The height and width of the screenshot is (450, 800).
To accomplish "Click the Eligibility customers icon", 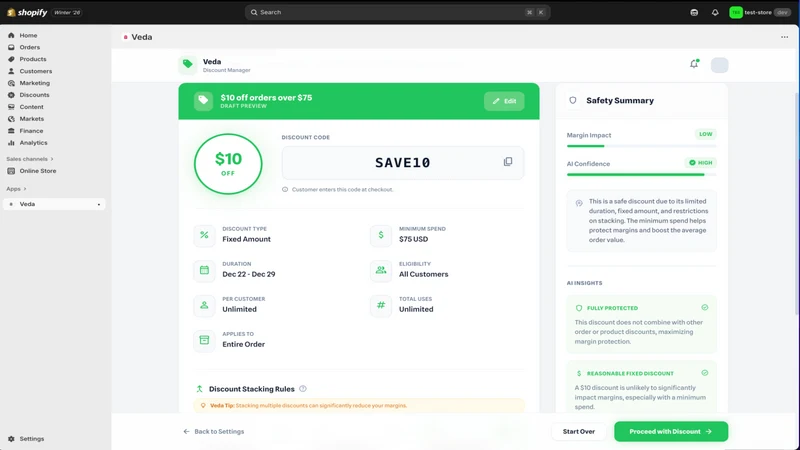I will tap(381, 270).
